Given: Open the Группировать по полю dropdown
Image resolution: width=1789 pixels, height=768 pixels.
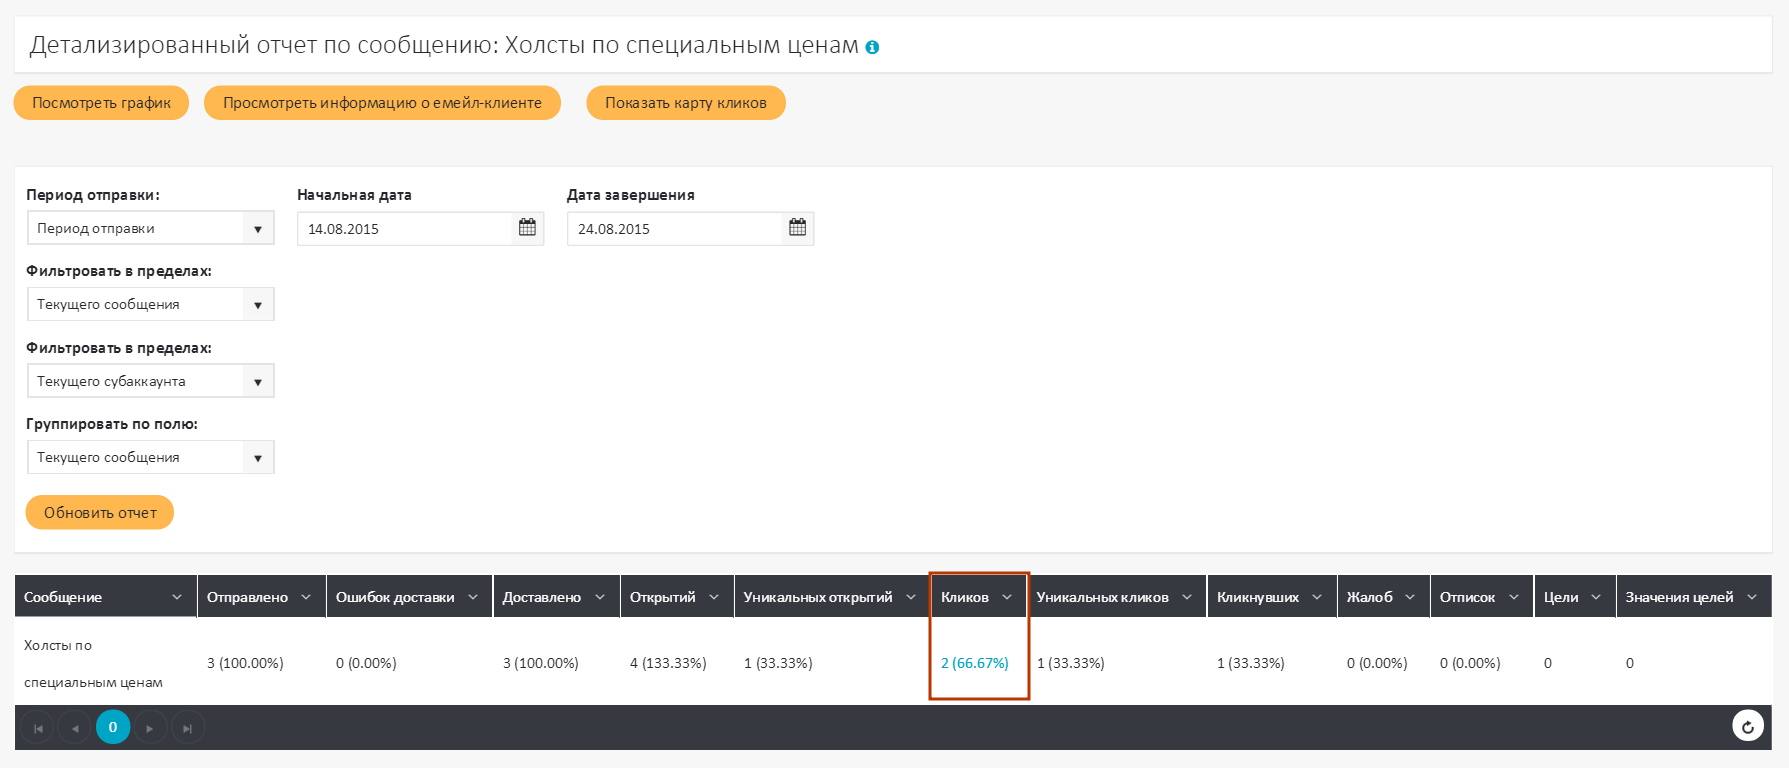Looking at the screenshot, I should point(257,457).
